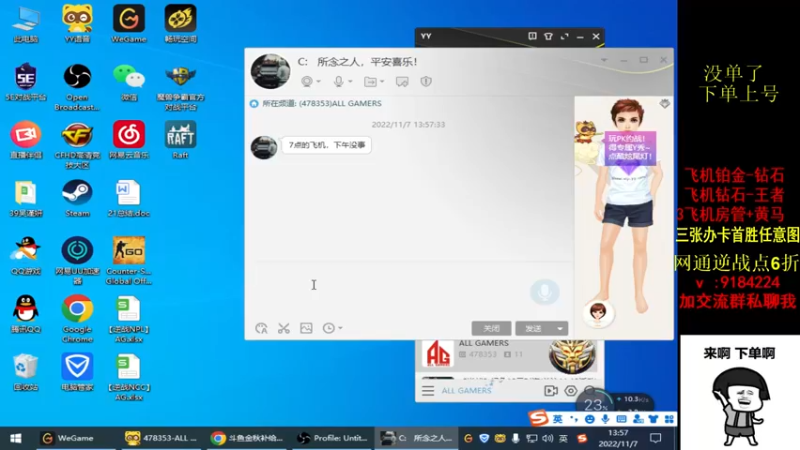Click the diamond icon atop Y秀 panel
The height and width of the screenshot is (450, 800).
coord(664,104)
